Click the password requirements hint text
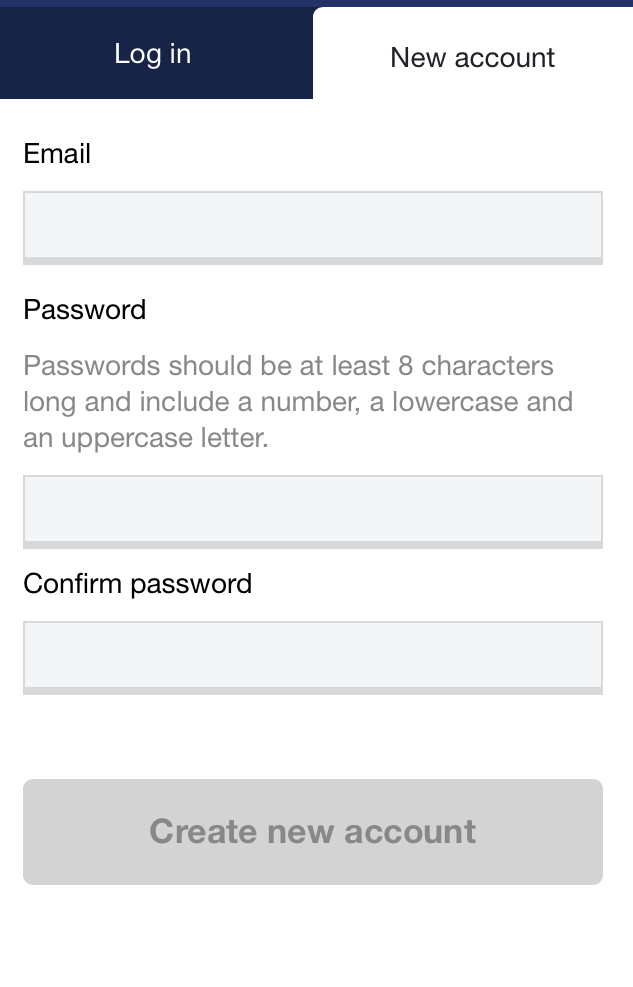 pos(298,402)
